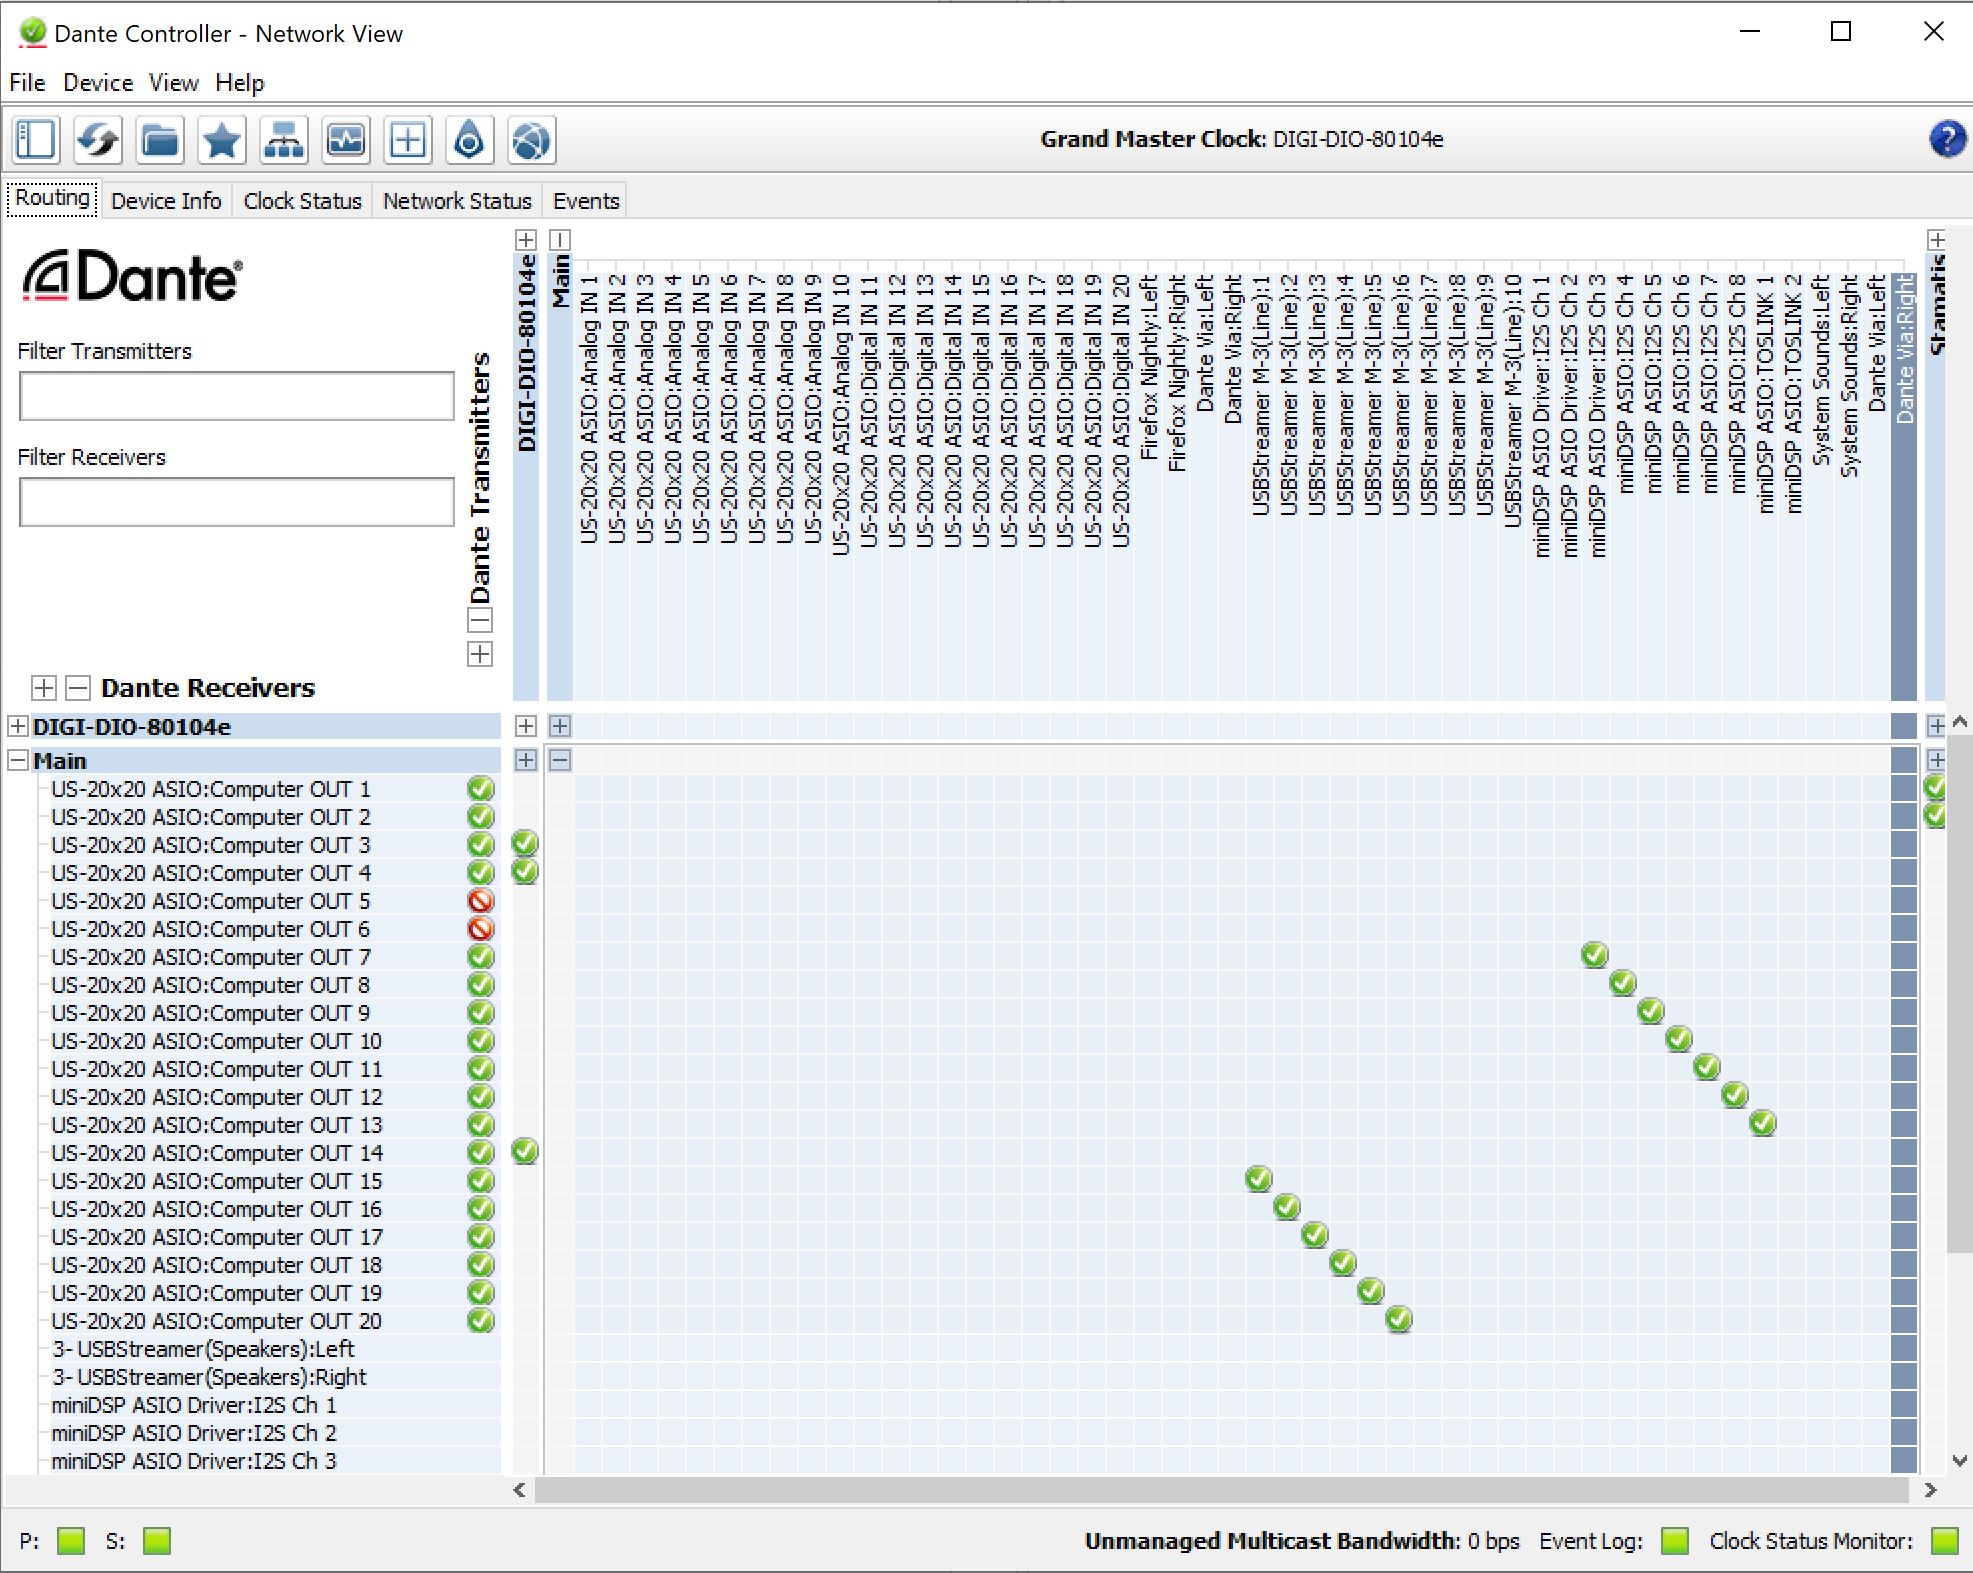Viewport: 1973px width, 1573px height.
Task: Toggle the filter pane sidebar icon
Action: 36,140
